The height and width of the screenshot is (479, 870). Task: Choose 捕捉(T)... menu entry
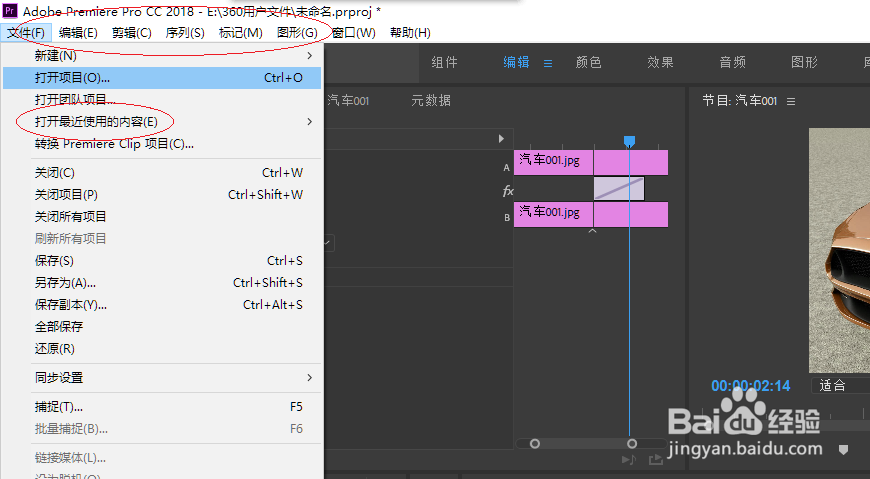(x=162, y=407)
